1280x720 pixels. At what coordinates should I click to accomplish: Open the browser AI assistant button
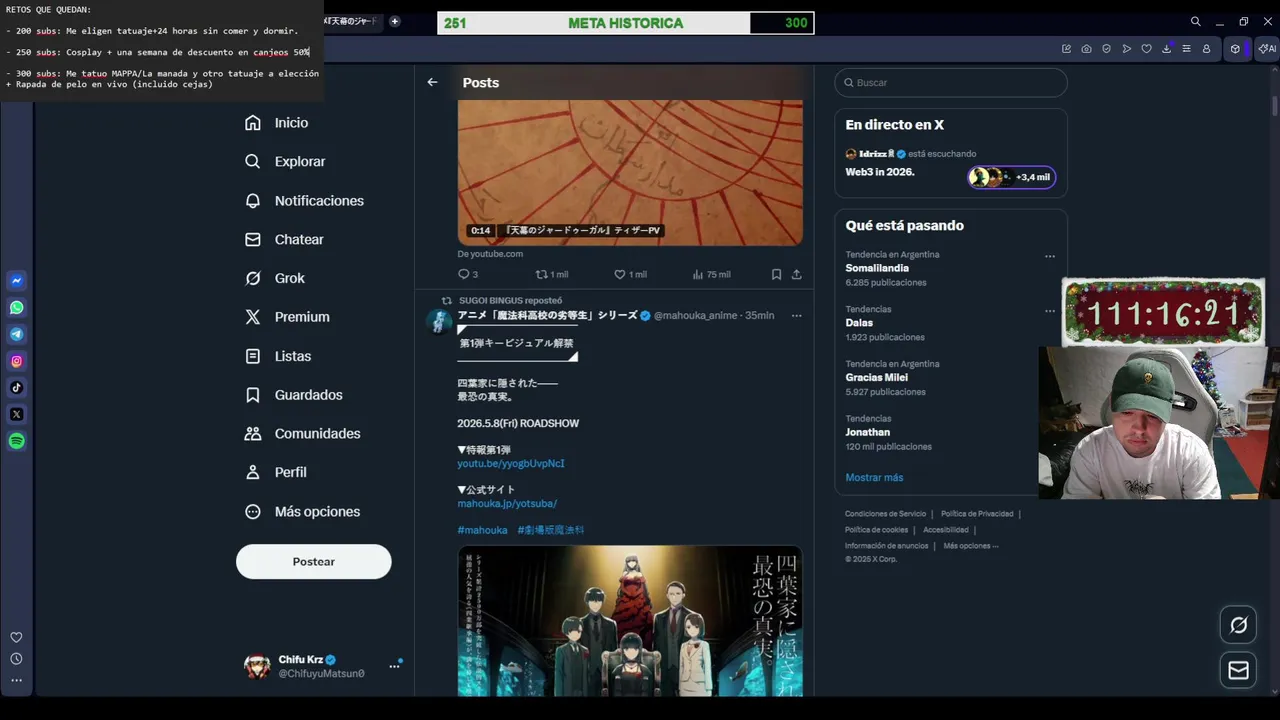pos(1267,49)
